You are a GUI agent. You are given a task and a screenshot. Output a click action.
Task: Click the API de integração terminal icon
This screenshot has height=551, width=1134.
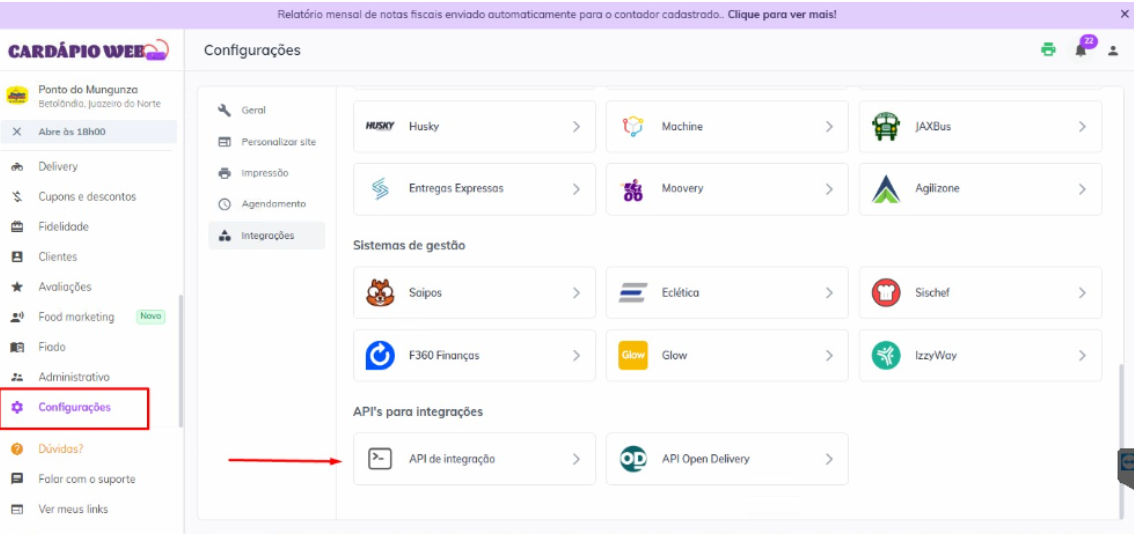coord(380,459)
